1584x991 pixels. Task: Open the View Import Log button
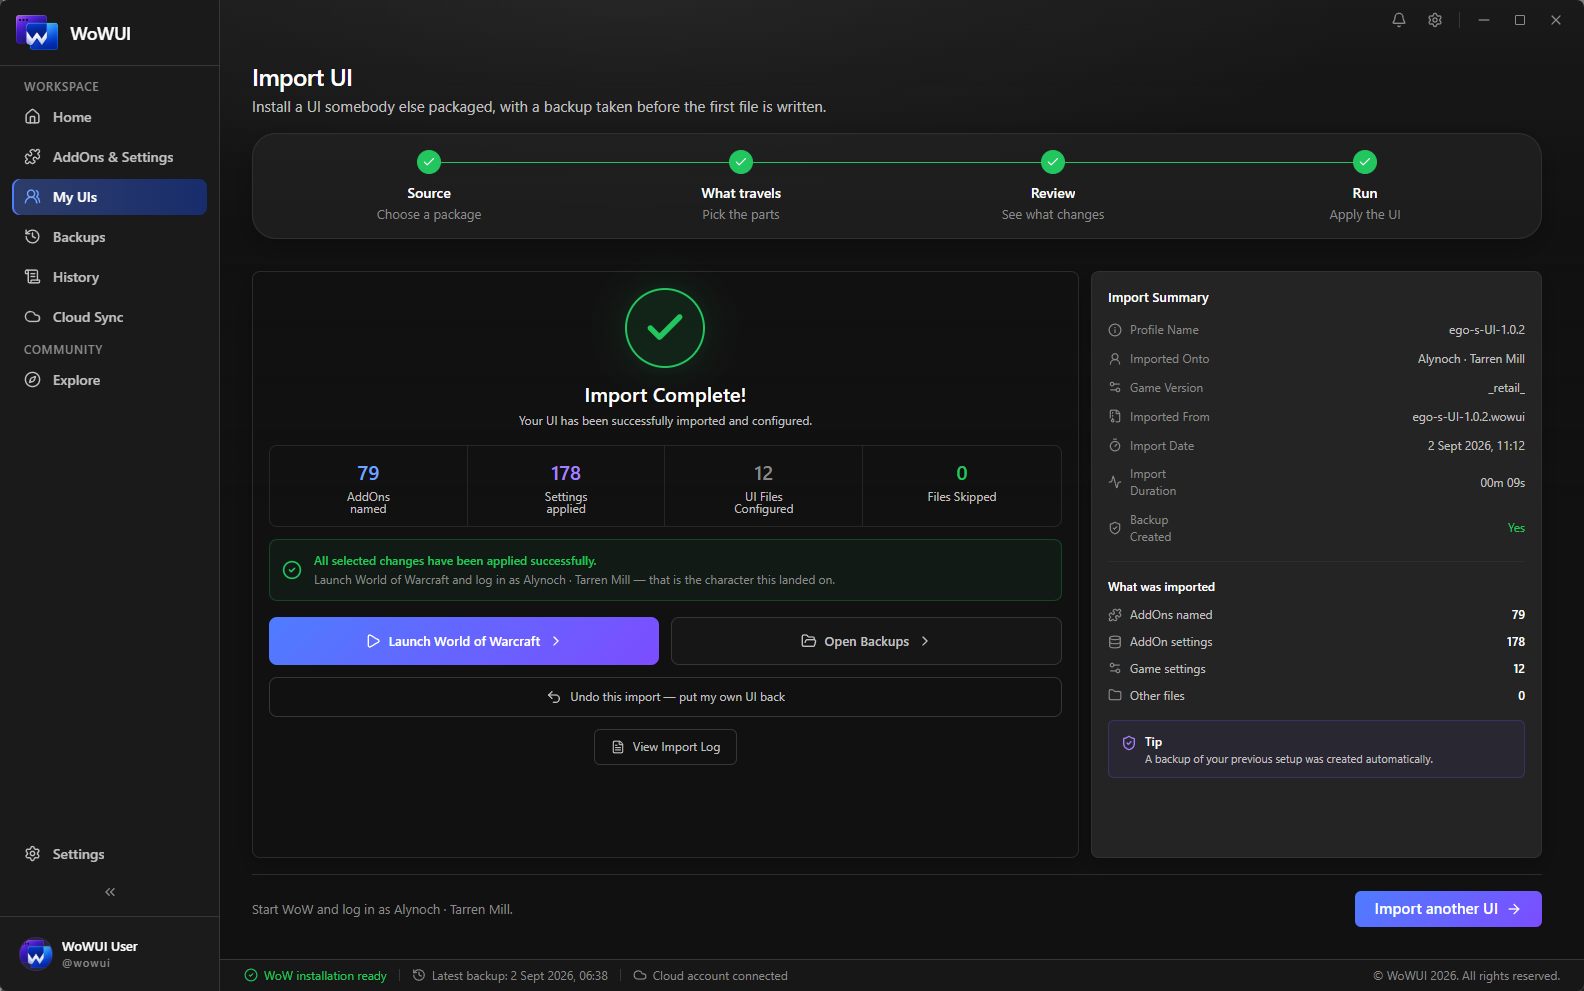(x=665, y=747)
